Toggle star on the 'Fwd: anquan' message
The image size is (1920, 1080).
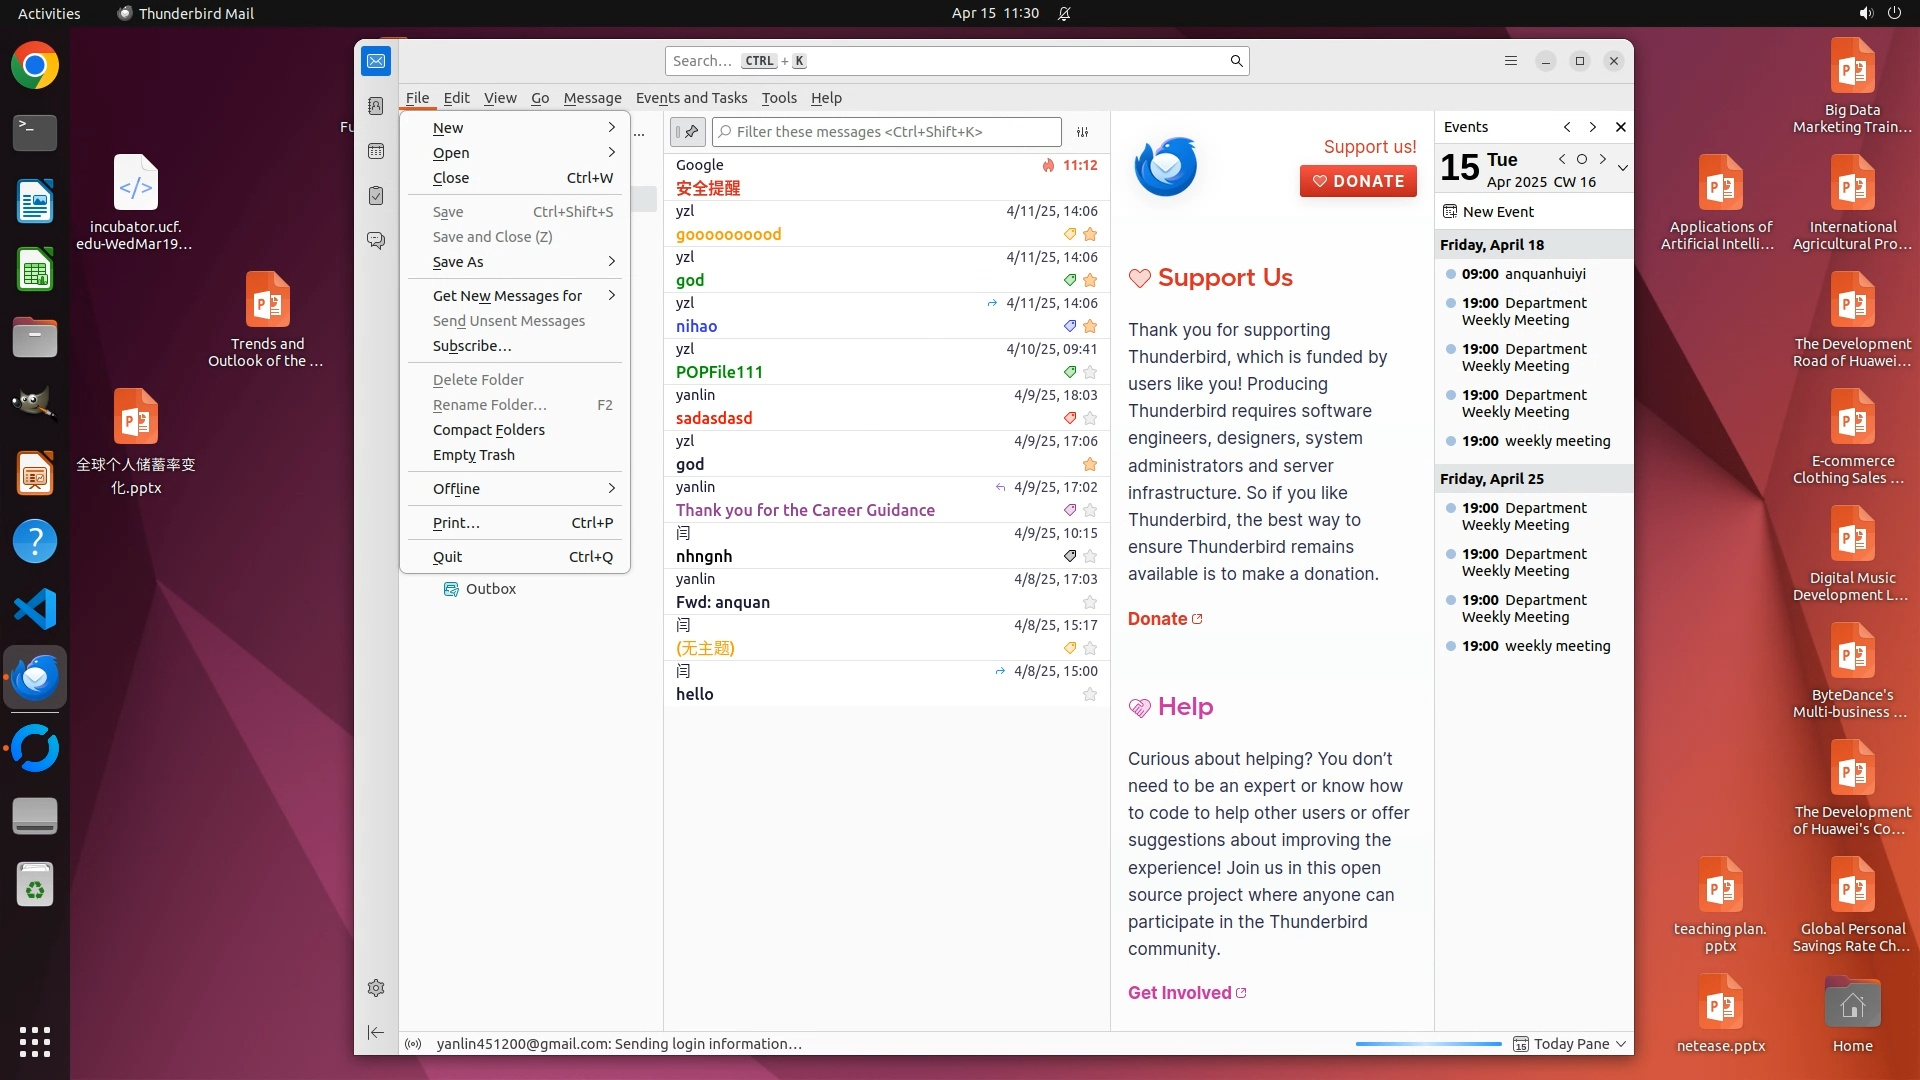[x=1090, y=602]
